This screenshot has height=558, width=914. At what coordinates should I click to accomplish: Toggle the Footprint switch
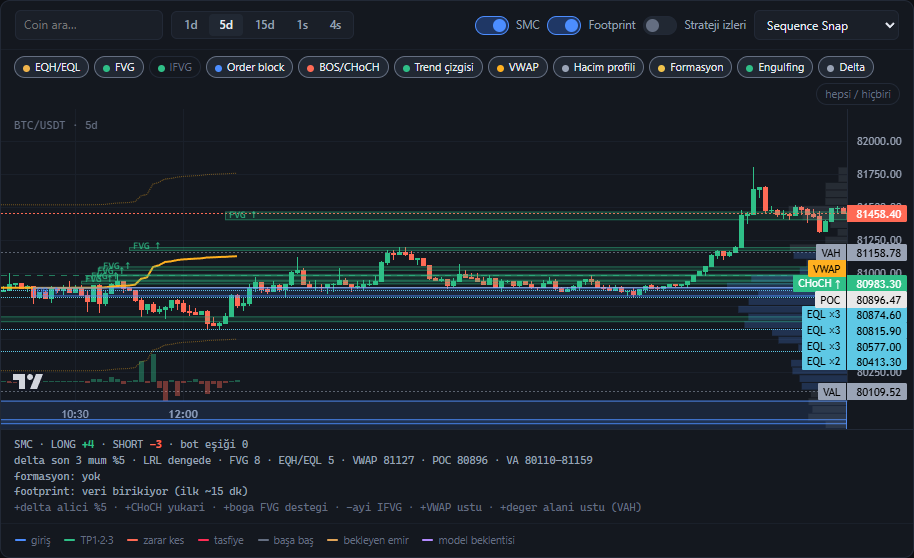click(x=564, y=26)
